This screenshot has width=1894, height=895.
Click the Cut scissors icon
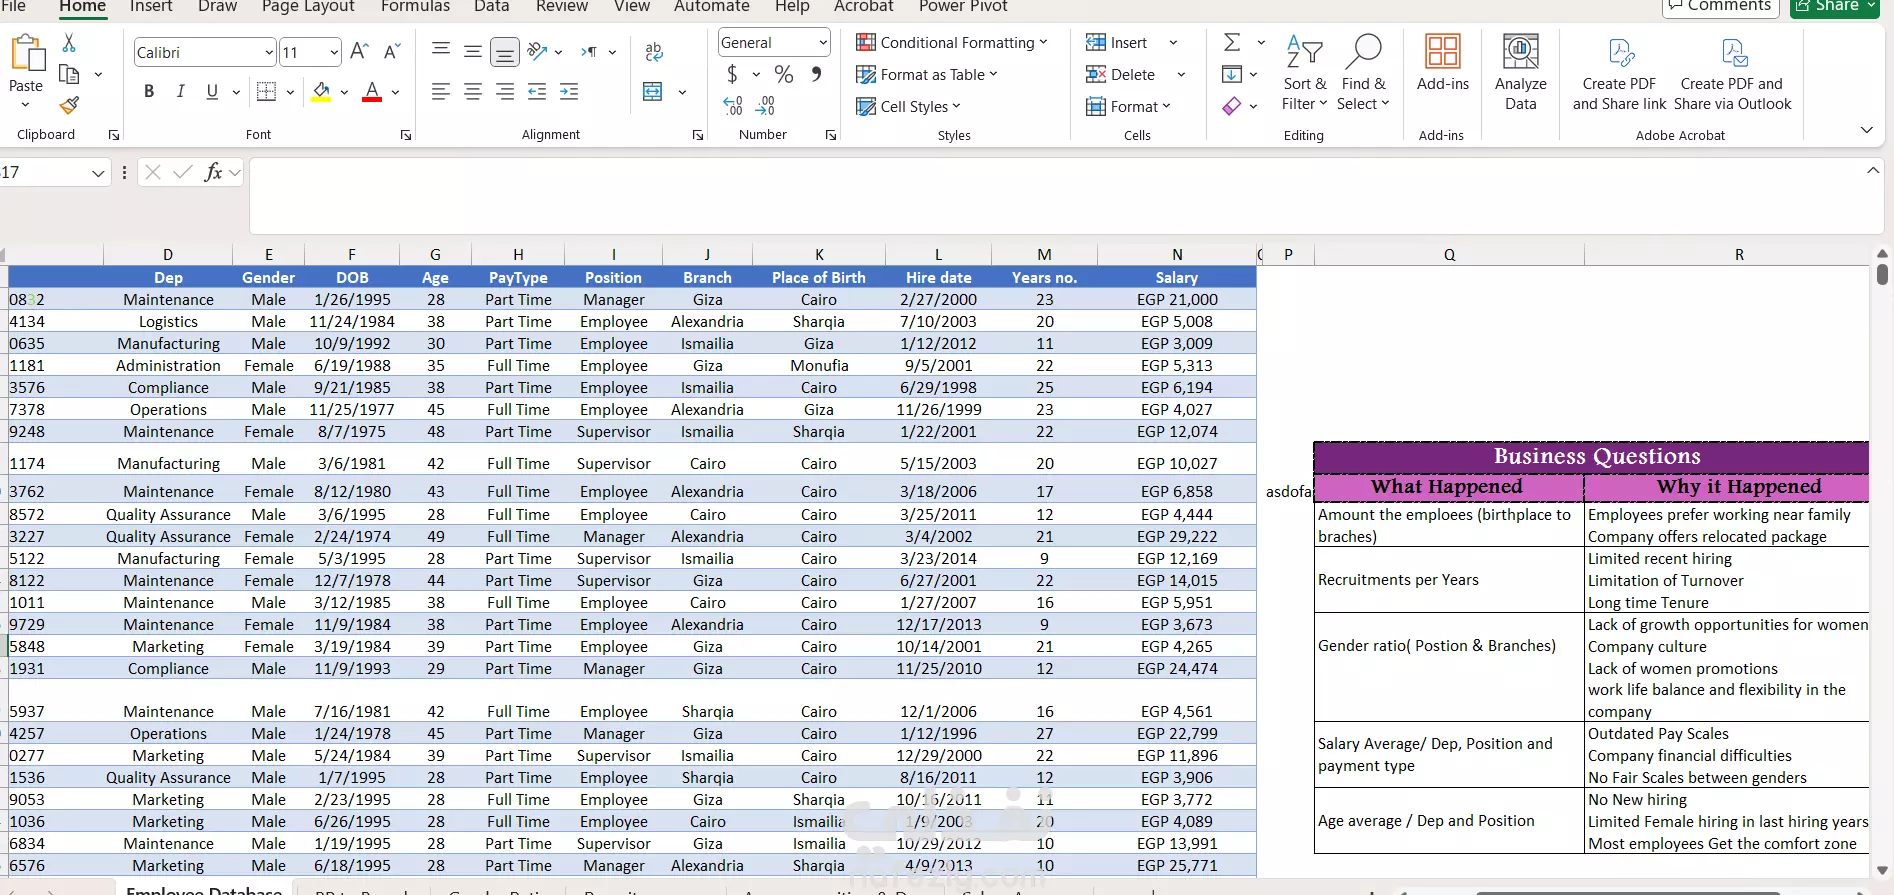coord(69,43)
